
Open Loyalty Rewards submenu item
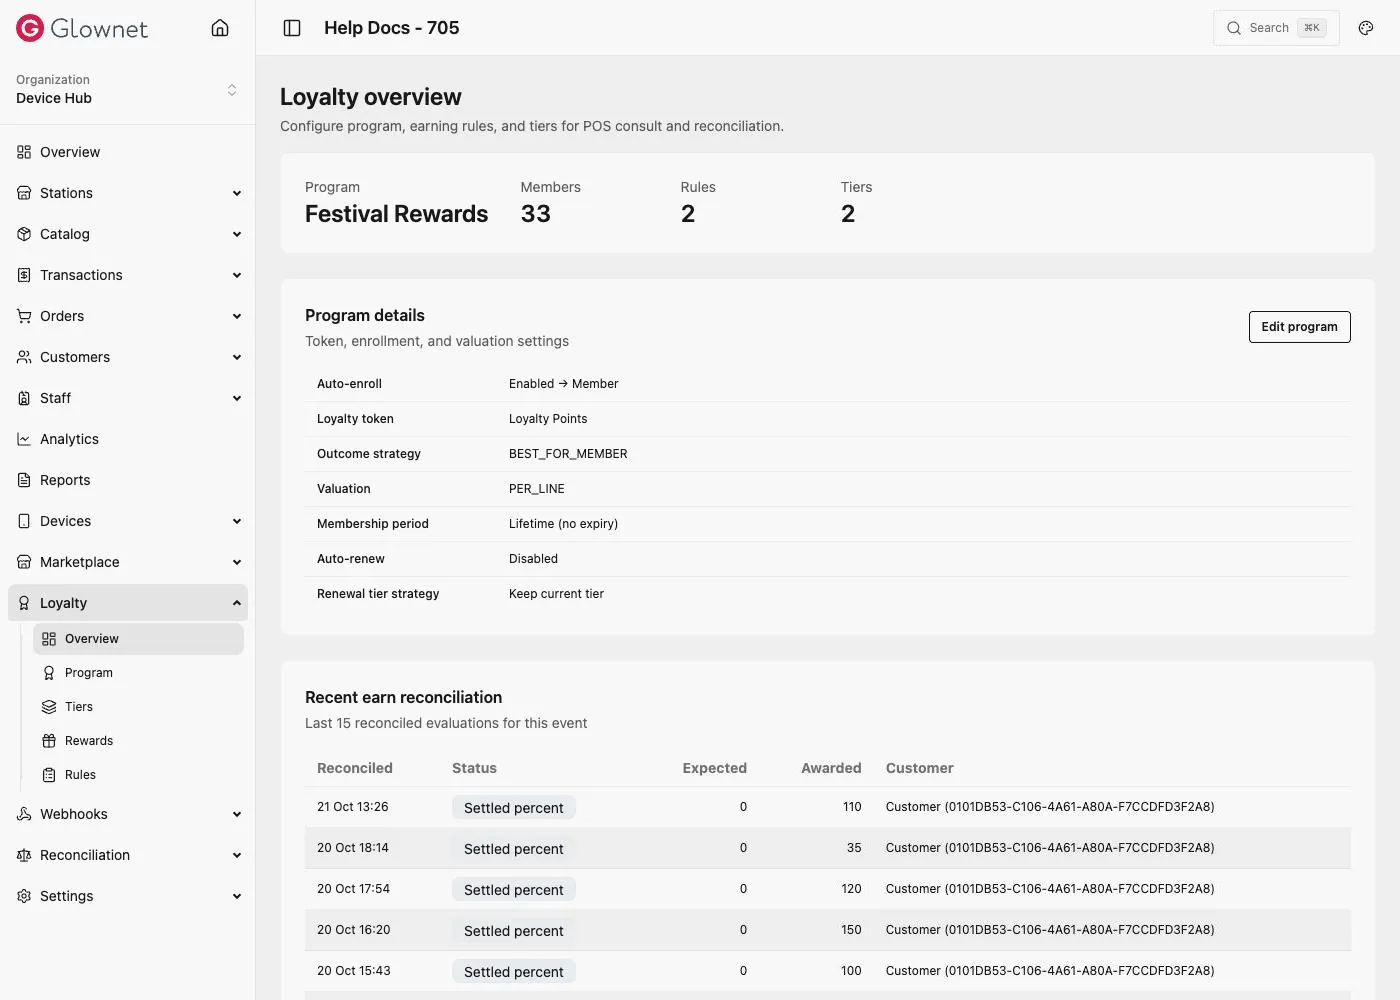[x=138, y=741]
